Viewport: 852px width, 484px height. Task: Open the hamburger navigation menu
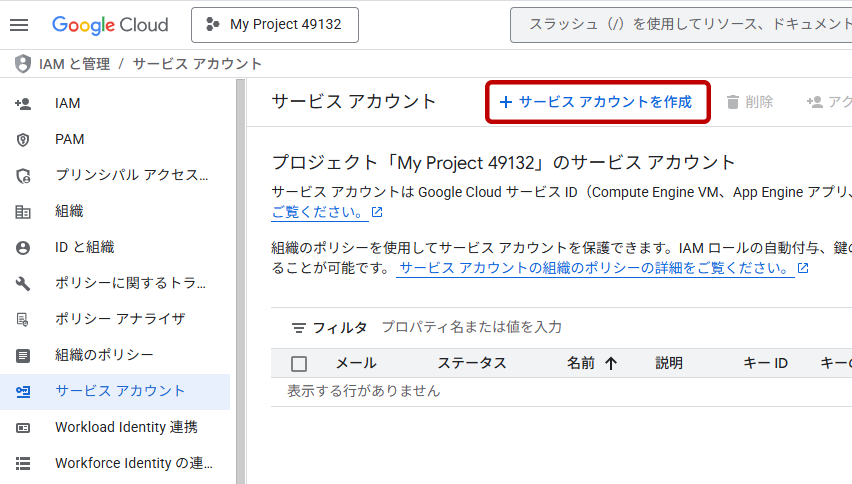click(19, 25)
